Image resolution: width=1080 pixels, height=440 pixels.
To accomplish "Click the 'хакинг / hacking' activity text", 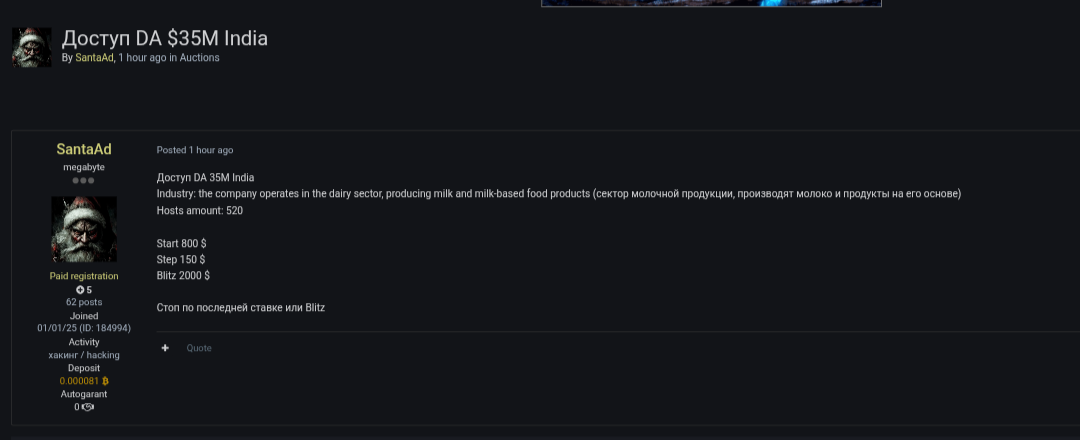I will [x=84, y=355].
